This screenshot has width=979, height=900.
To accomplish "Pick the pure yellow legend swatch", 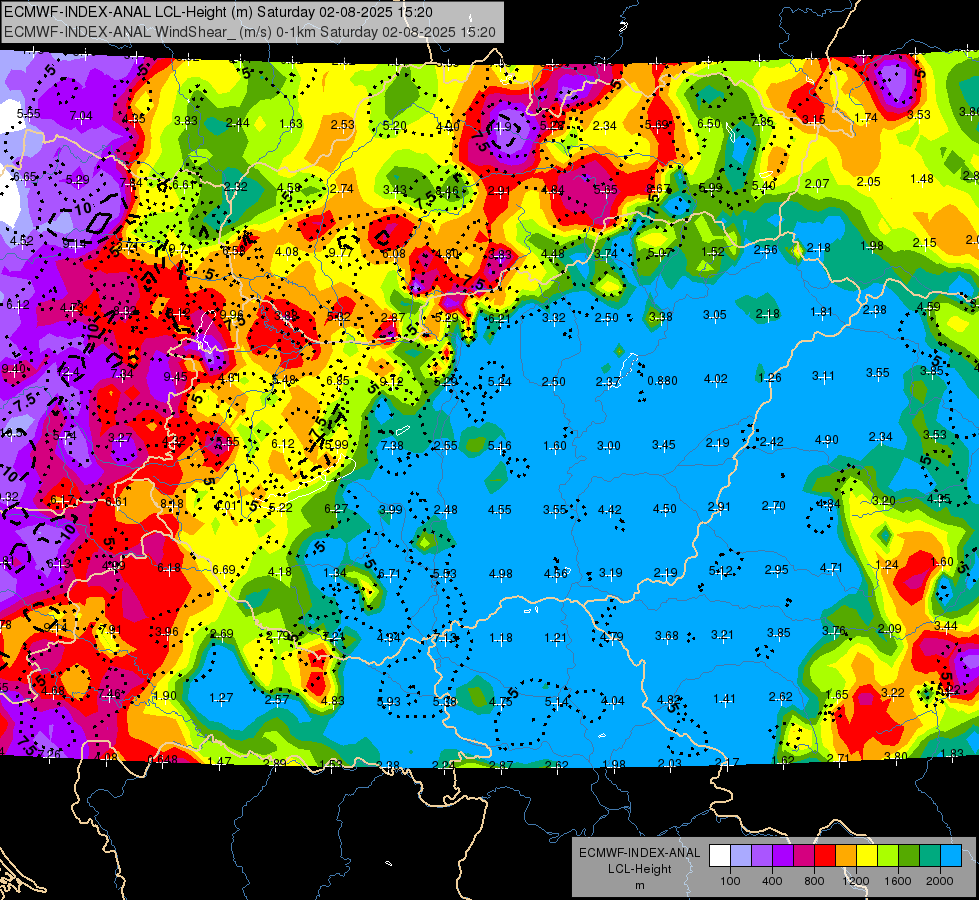I will [x=867, y=856].
